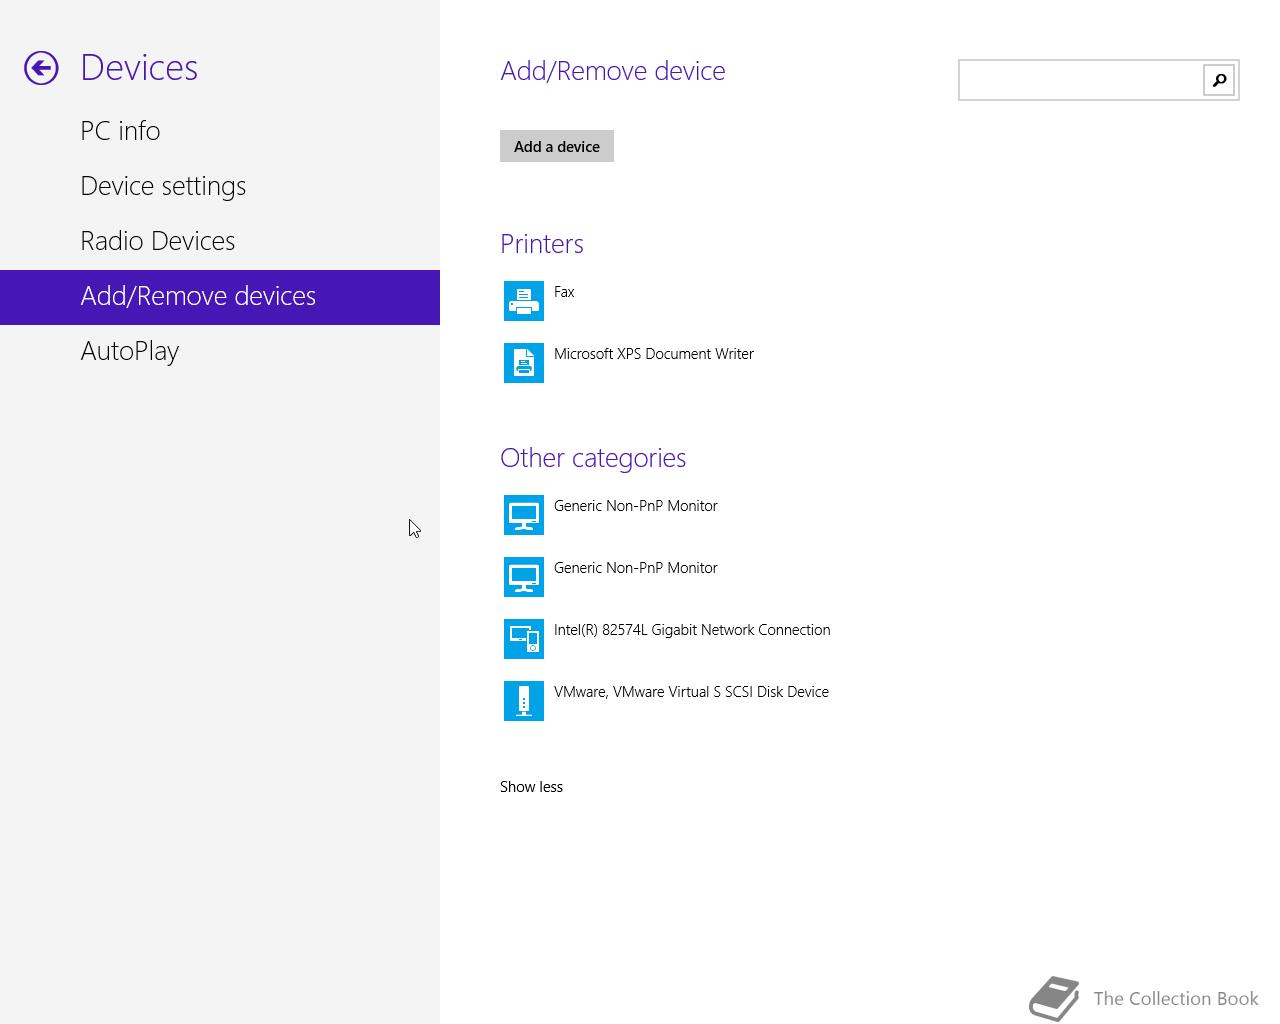This screenshot has width=1280, height=1024.
Task: Focus the device search input field
Action: 1080,80
